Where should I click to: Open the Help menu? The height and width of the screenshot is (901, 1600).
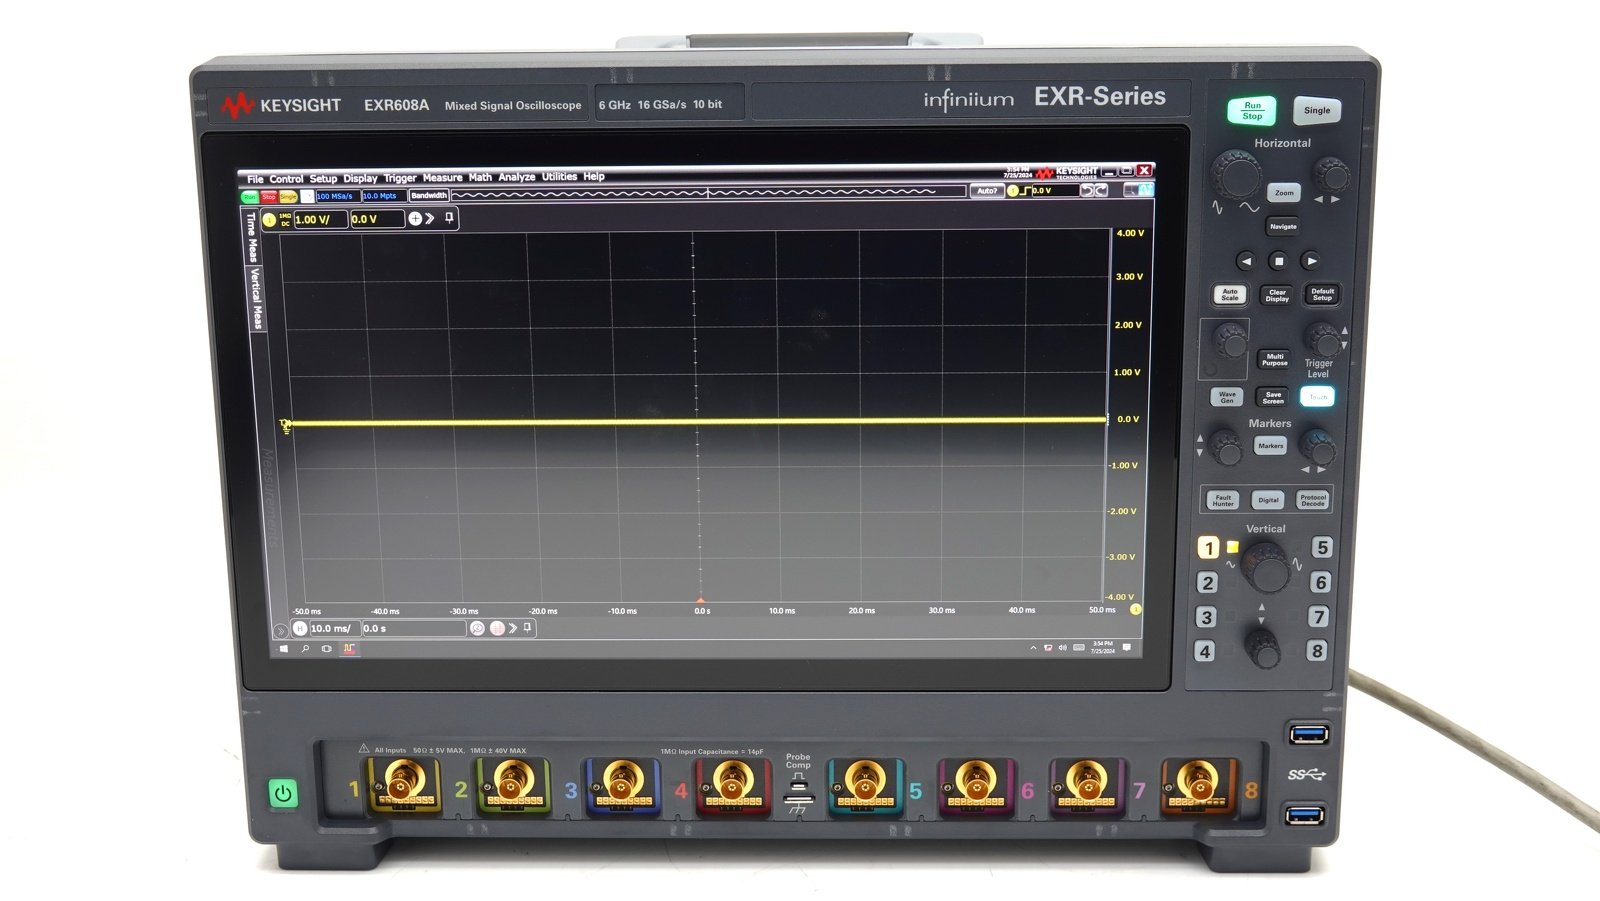(x=594, y=177)
